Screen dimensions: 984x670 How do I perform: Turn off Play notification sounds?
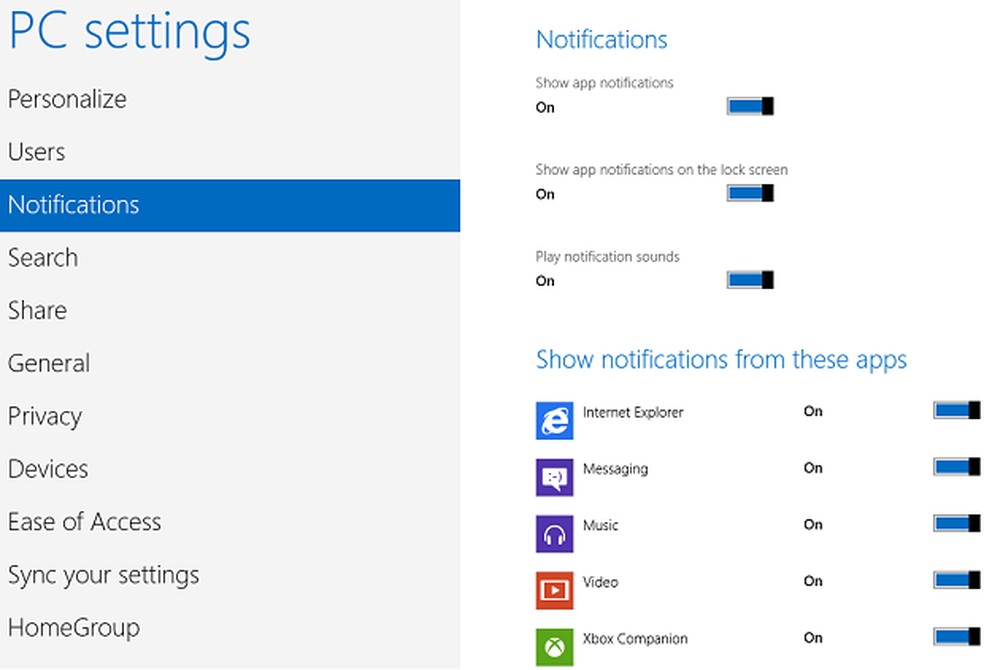[x=748, y=279]
